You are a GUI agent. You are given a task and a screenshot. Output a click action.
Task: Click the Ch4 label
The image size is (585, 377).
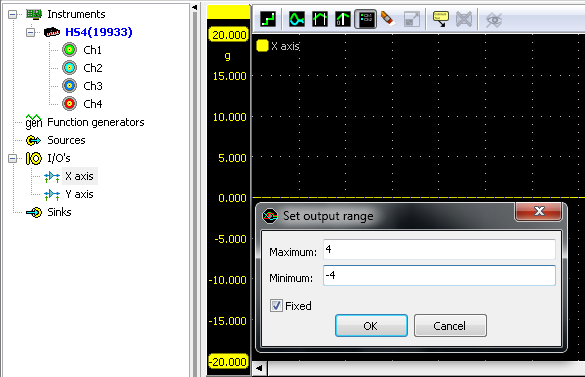point(93,103)
